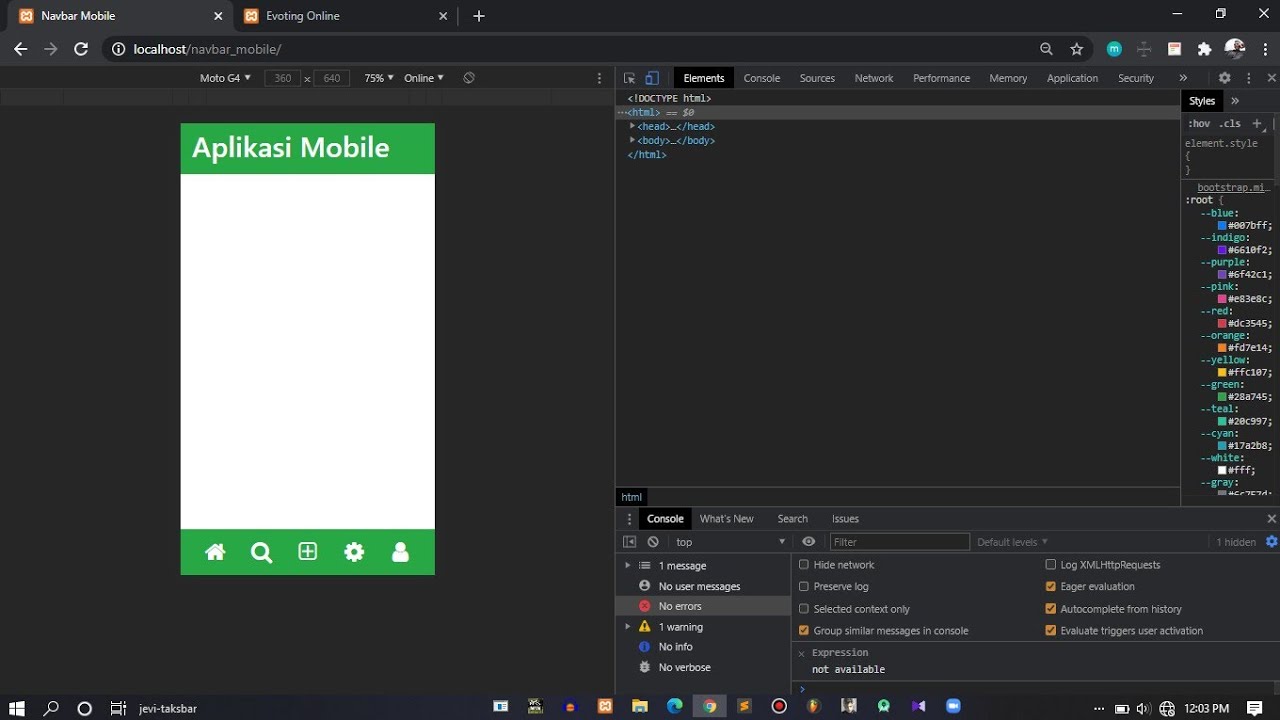1280x720 pixels.
Task: Open the Application tab
Action: pos(1072,78)
